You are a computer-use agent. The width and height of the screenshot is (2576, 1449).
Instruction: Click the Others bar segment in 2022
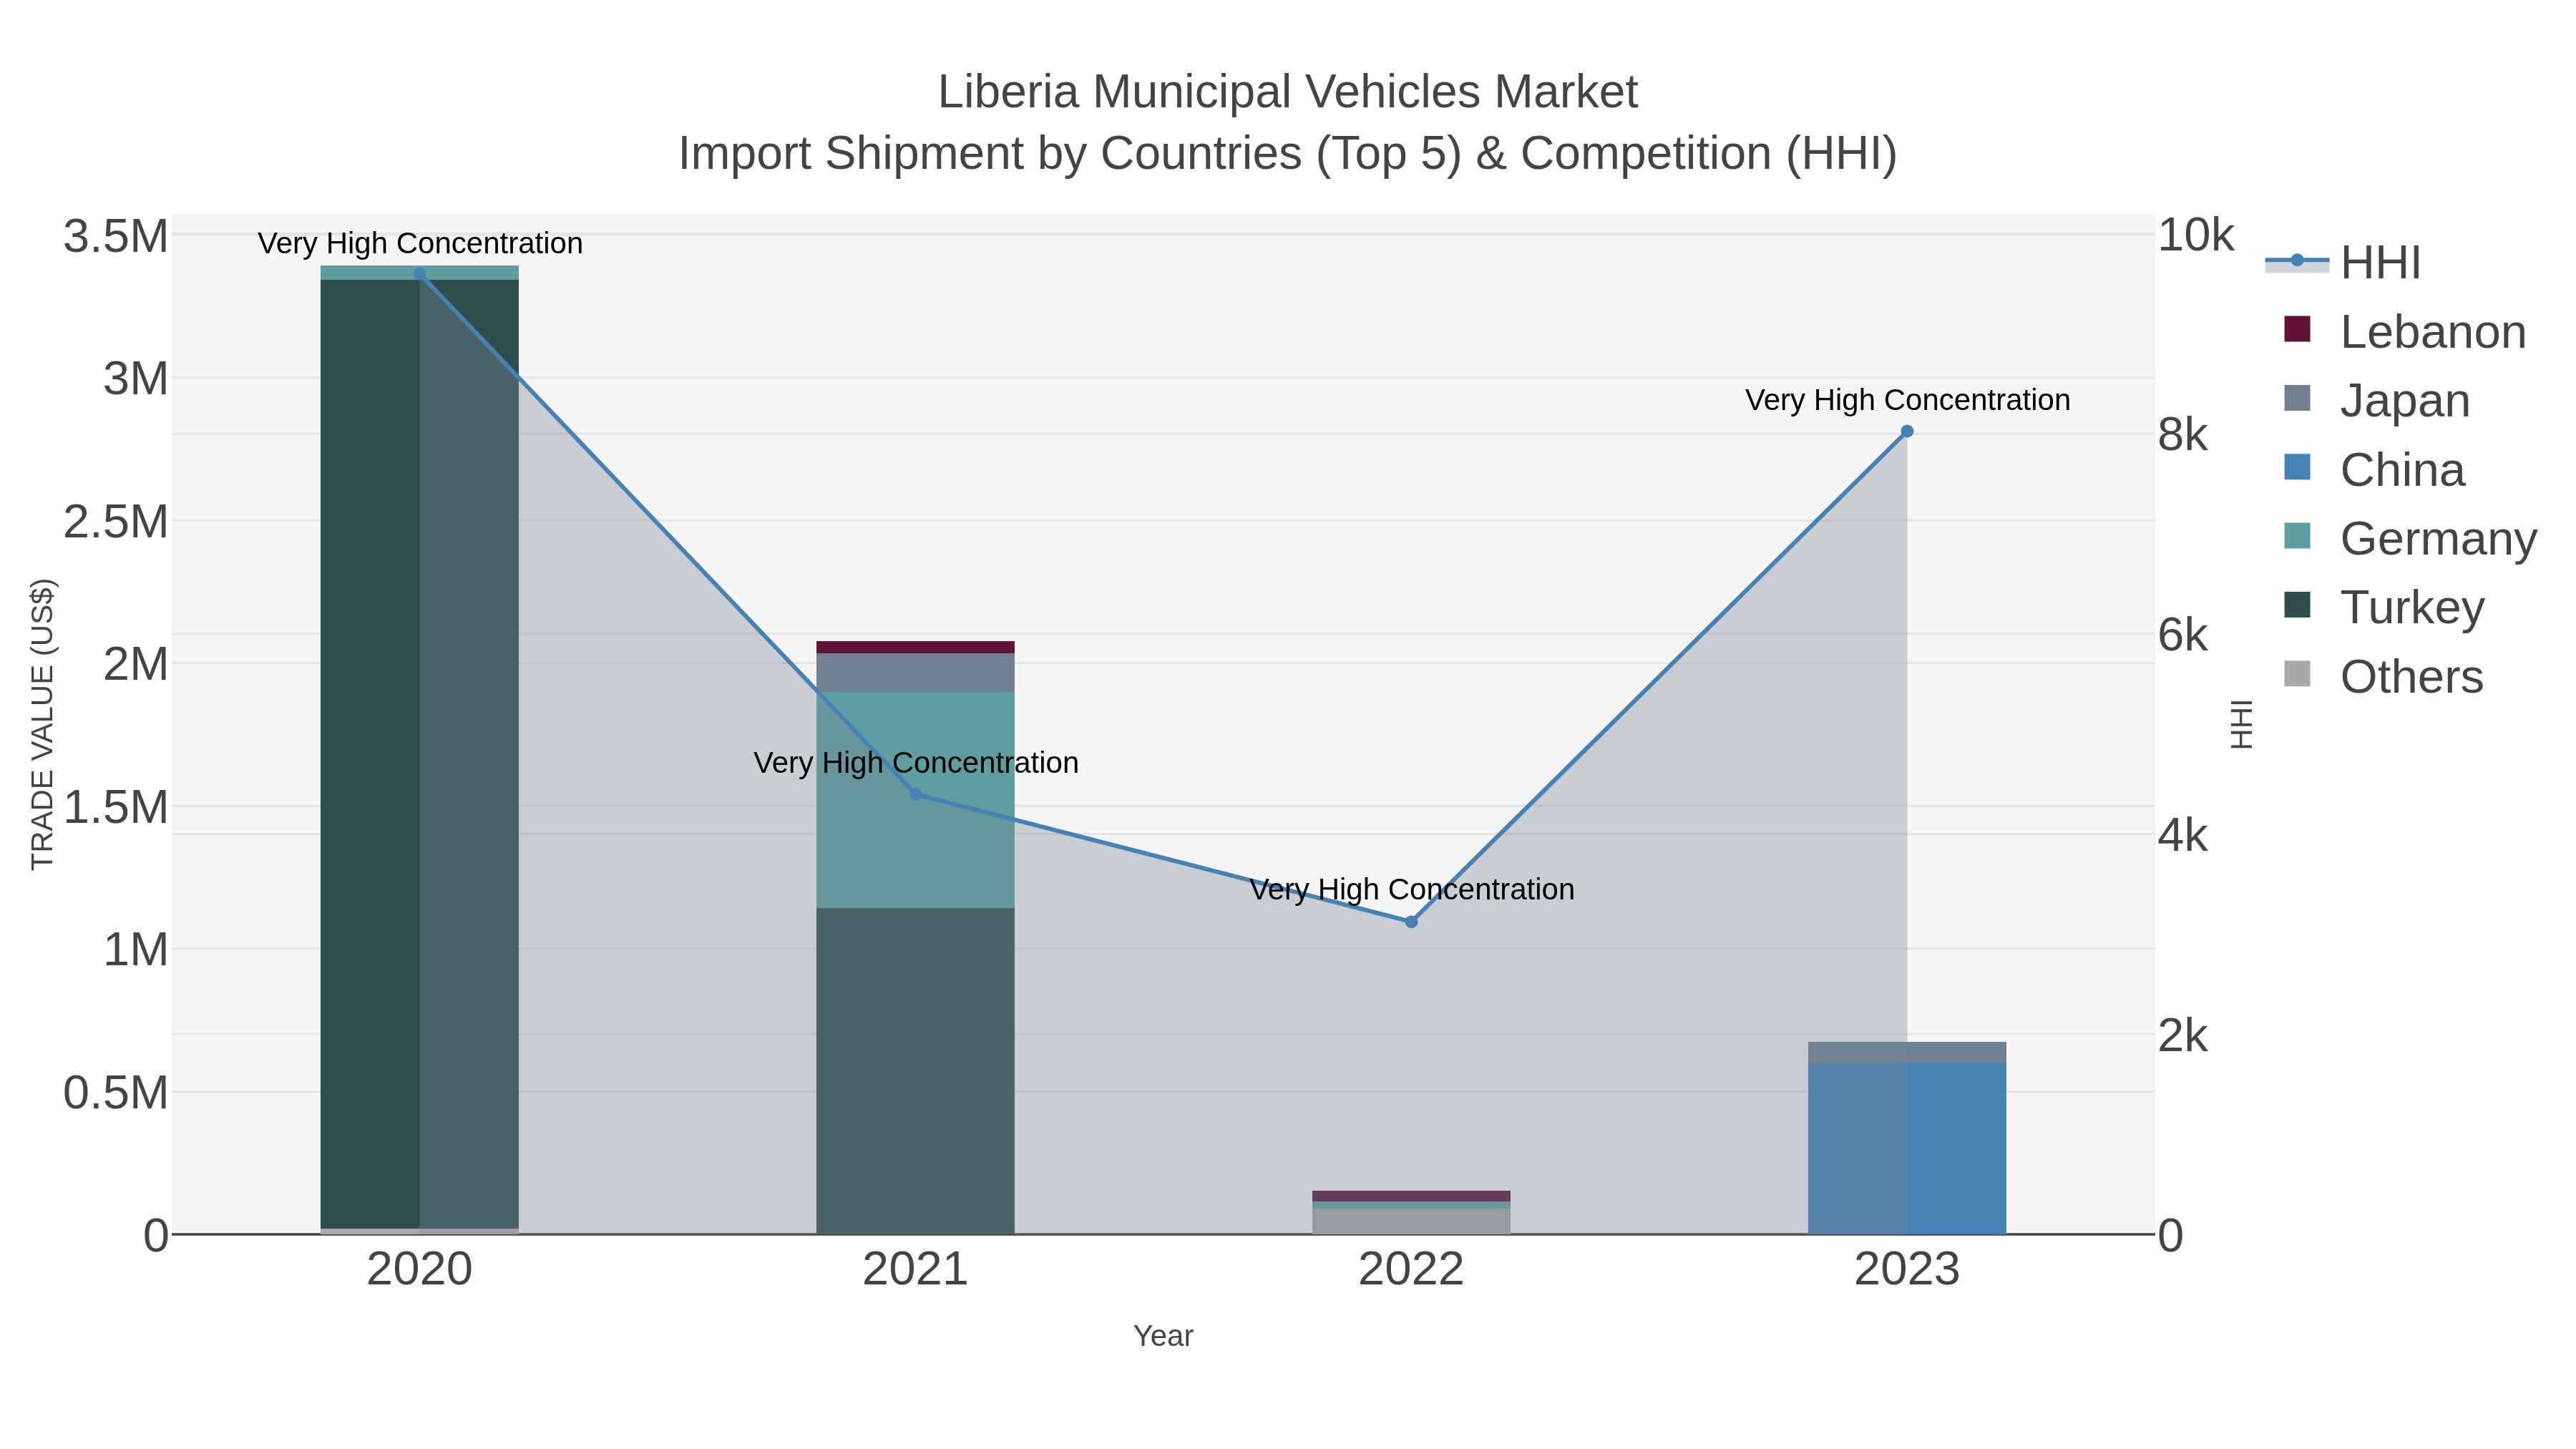(x=1411, y=1221)
